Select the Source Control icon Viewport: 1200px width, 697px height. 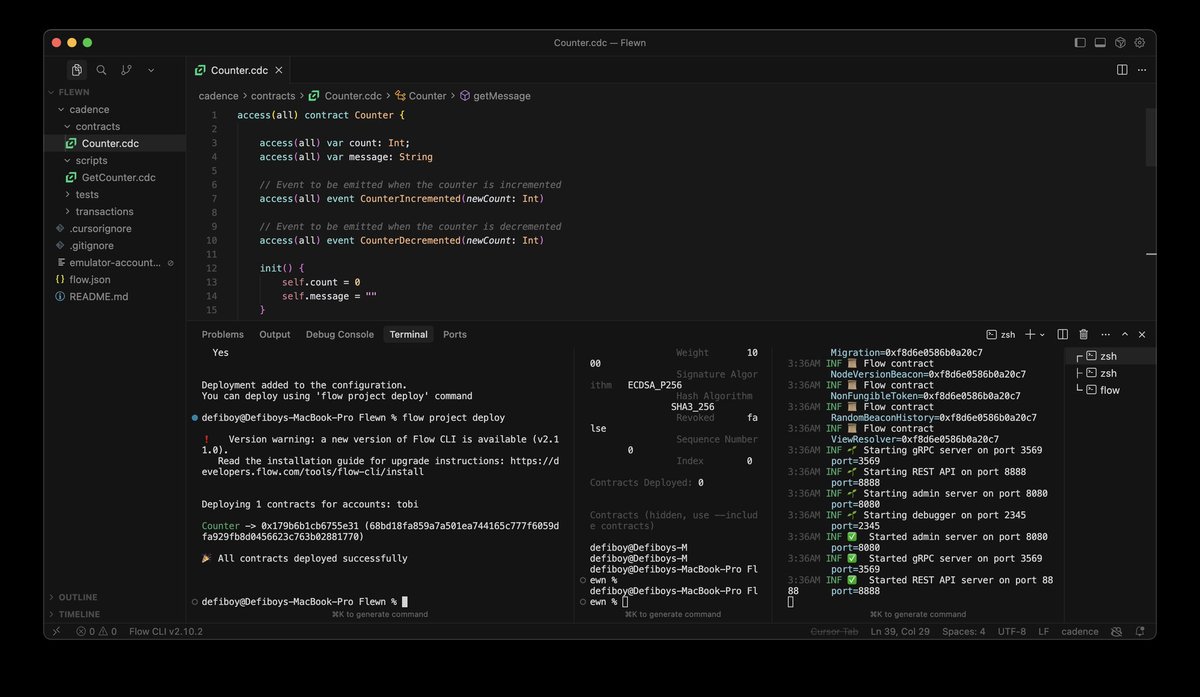point(126,70)
